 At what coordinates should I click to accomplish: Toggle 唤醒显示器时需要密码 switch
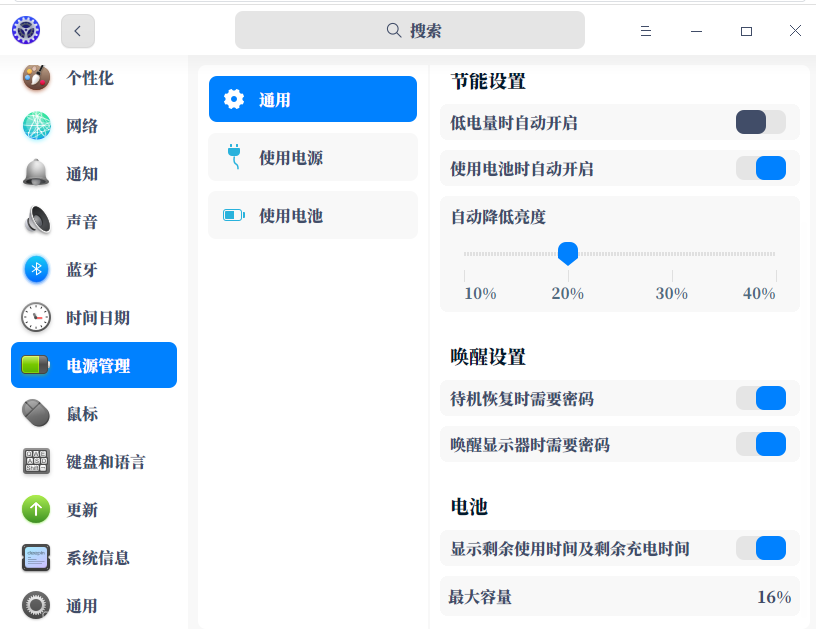(x=762, y=444)
